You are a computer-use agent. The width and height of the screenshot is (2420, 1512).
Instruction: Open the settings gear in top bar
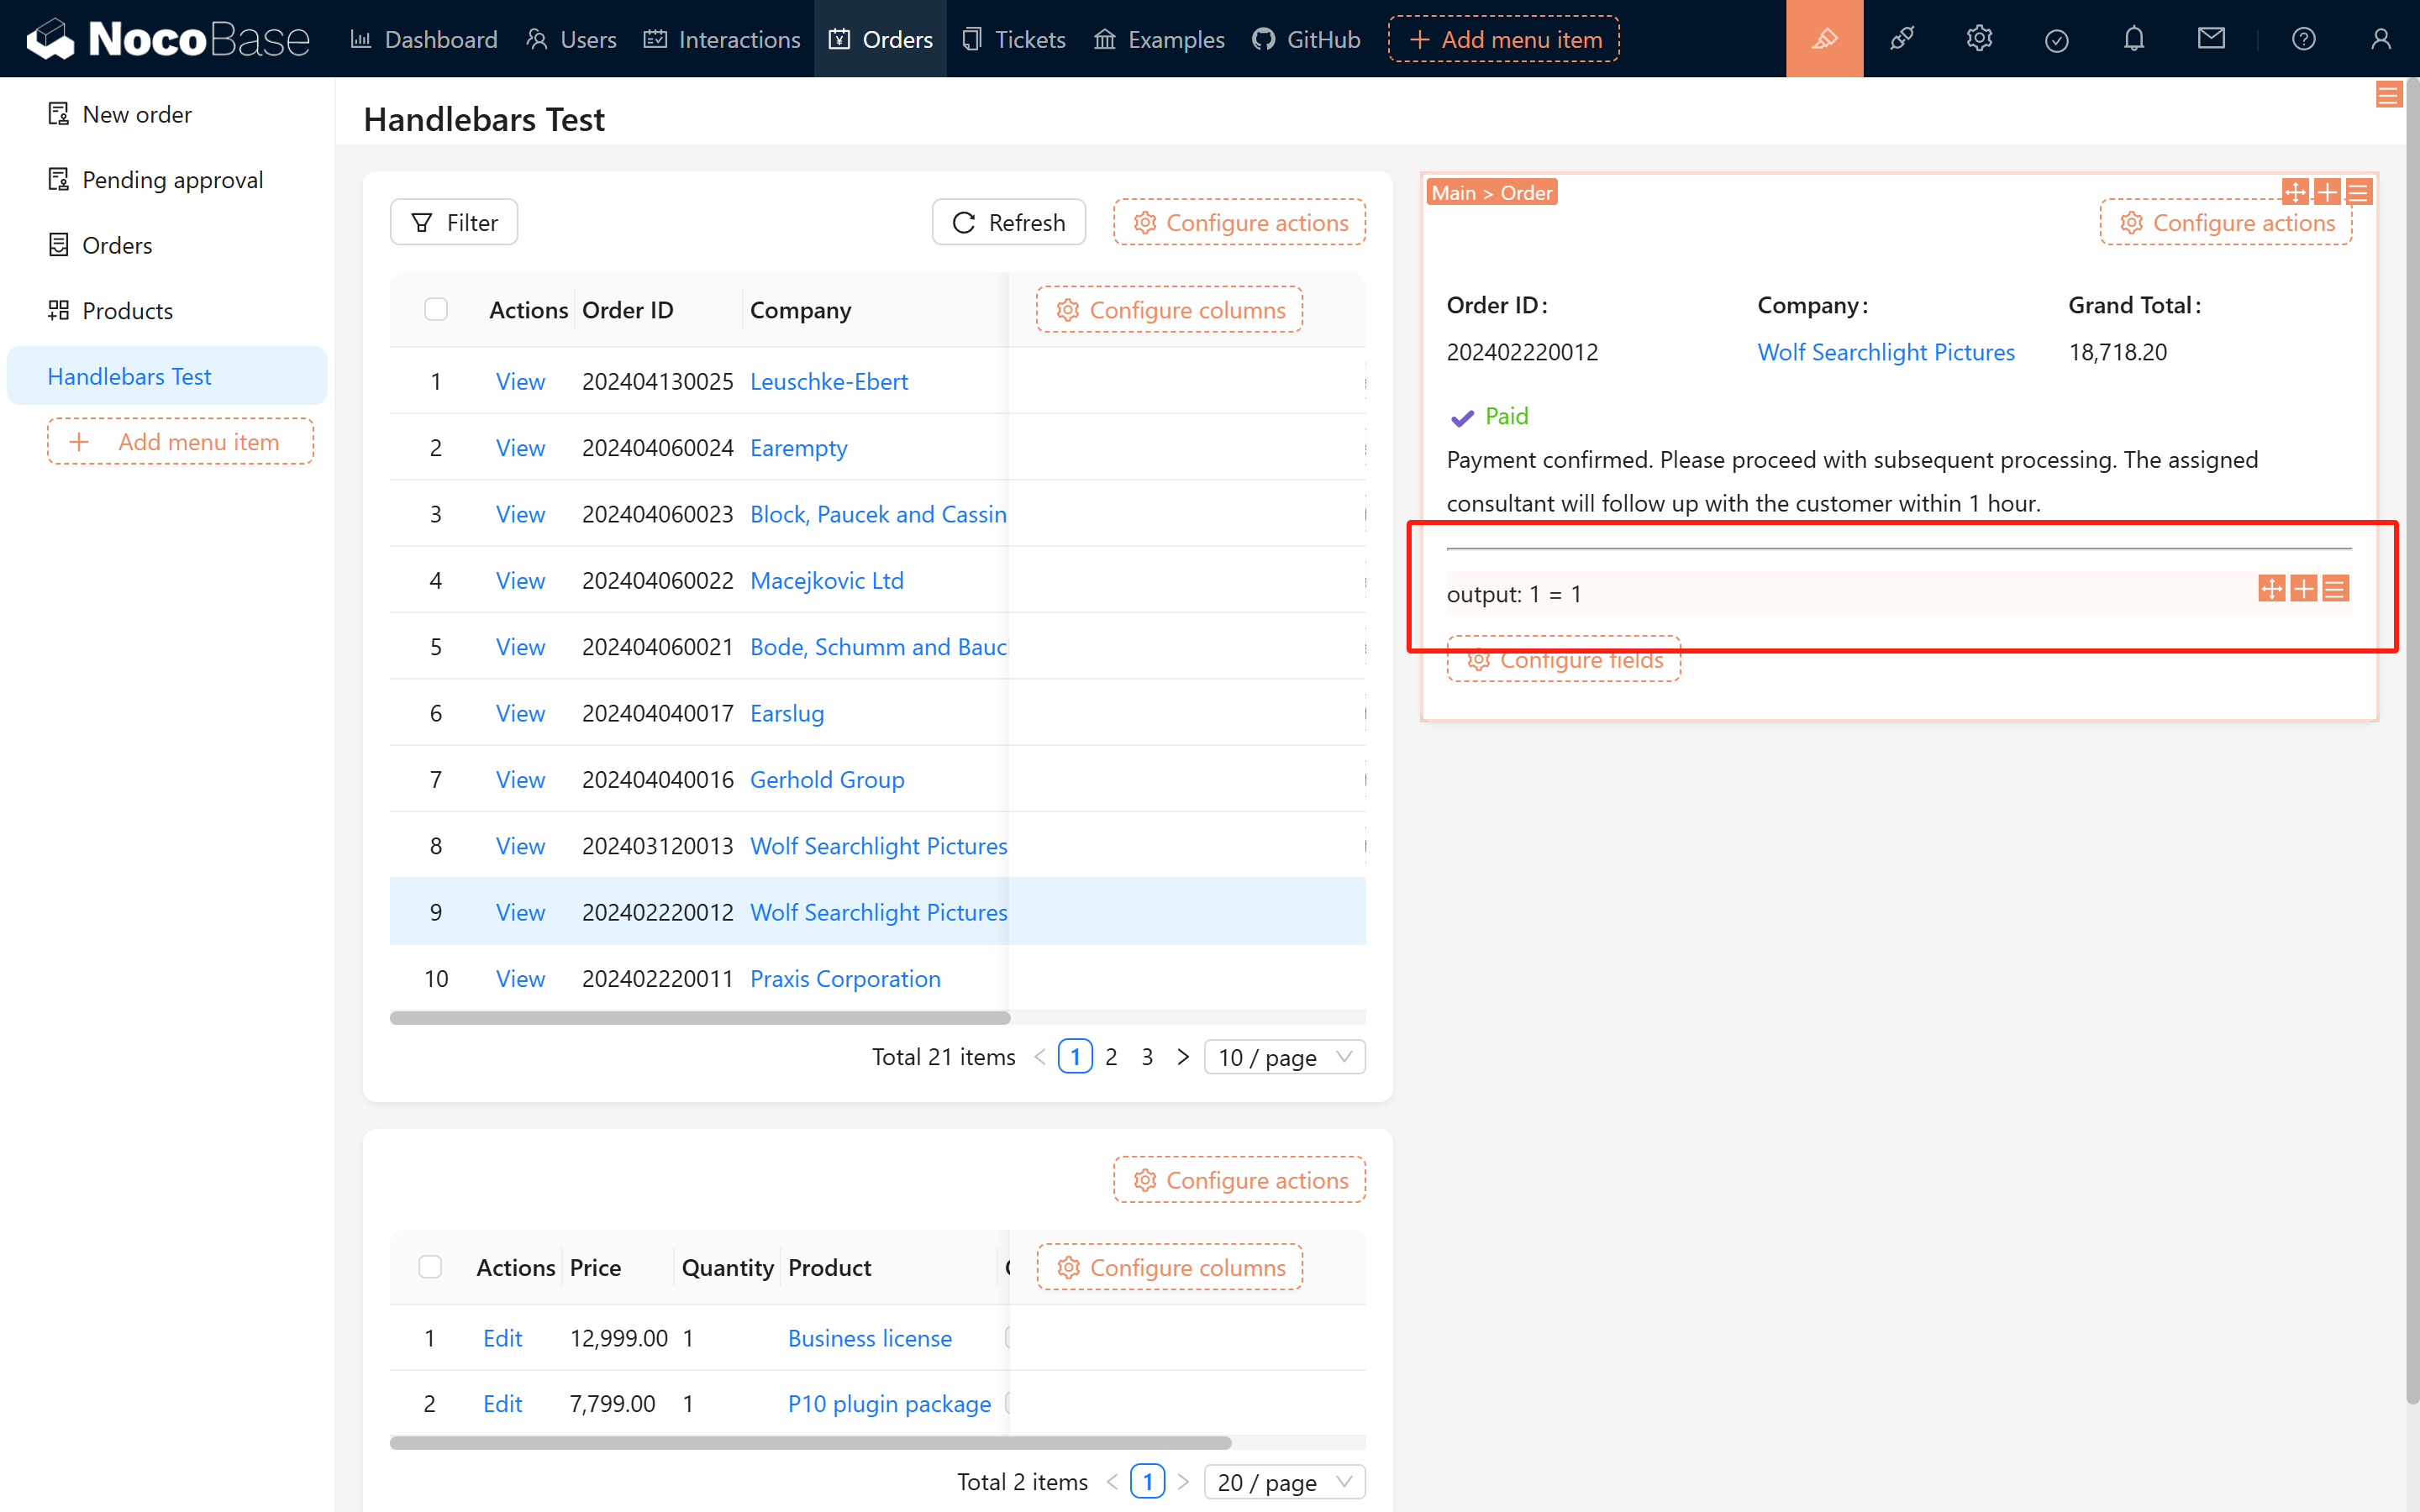coord(1979,39)
